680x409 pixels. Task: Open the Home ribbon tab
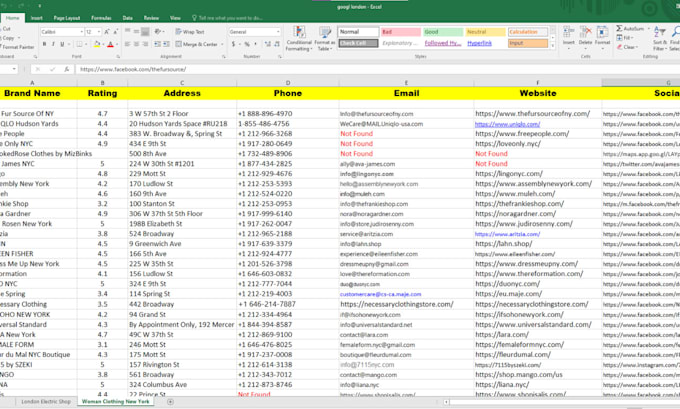click(x=13, y=18)
